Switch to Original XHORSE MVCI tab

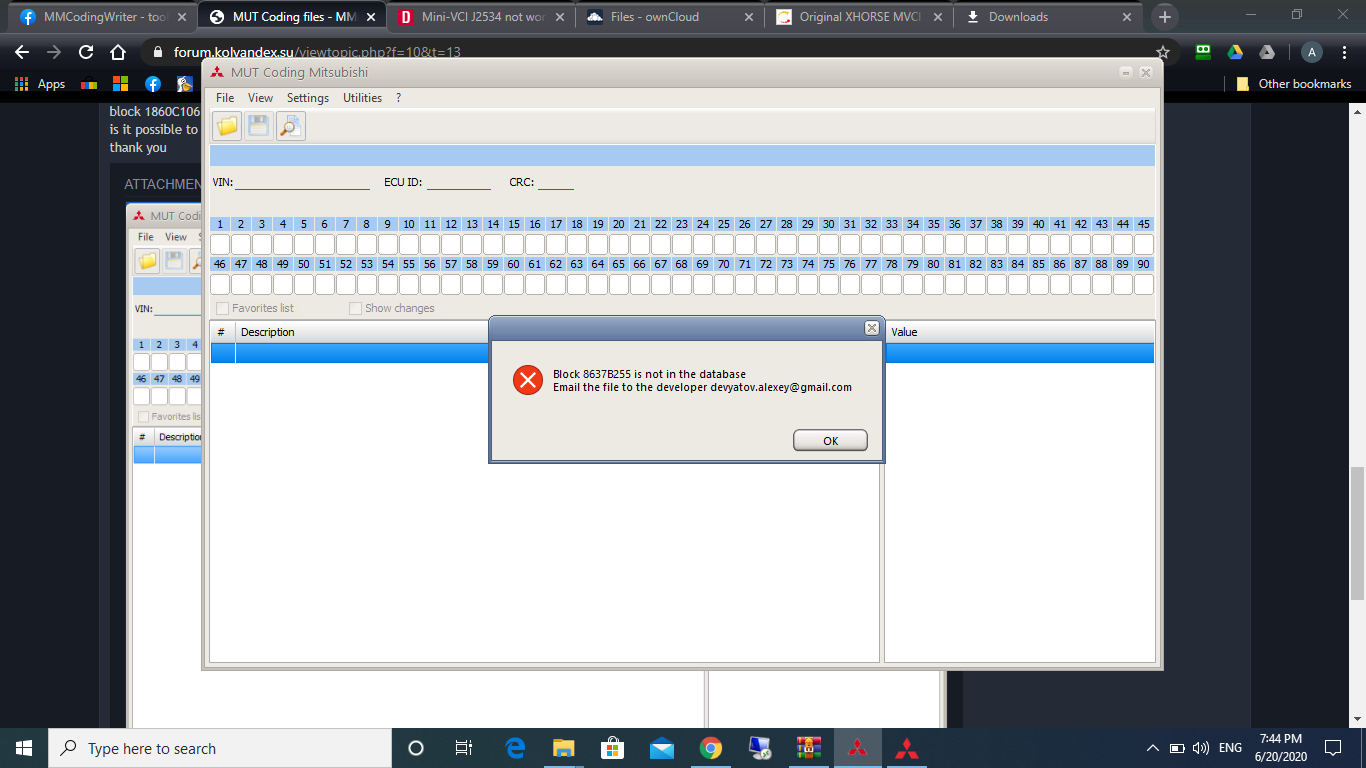tap(858, 17)
